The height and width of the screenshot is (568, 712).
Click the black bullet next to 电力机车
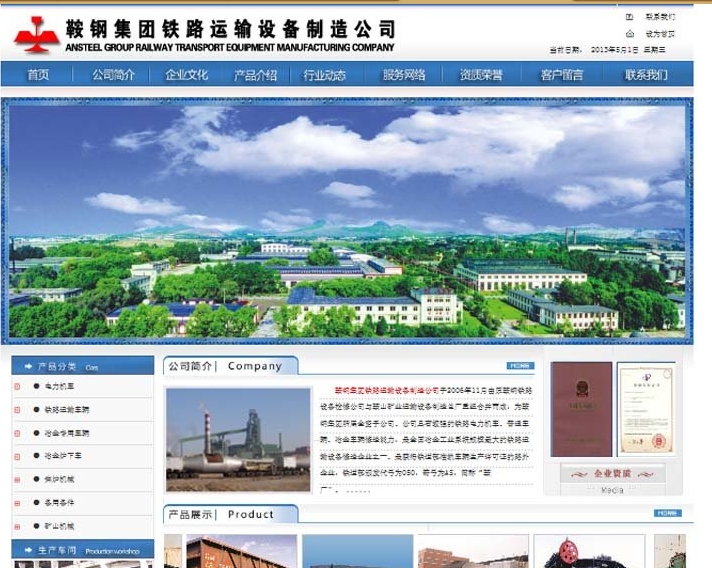tap(36, 386)
